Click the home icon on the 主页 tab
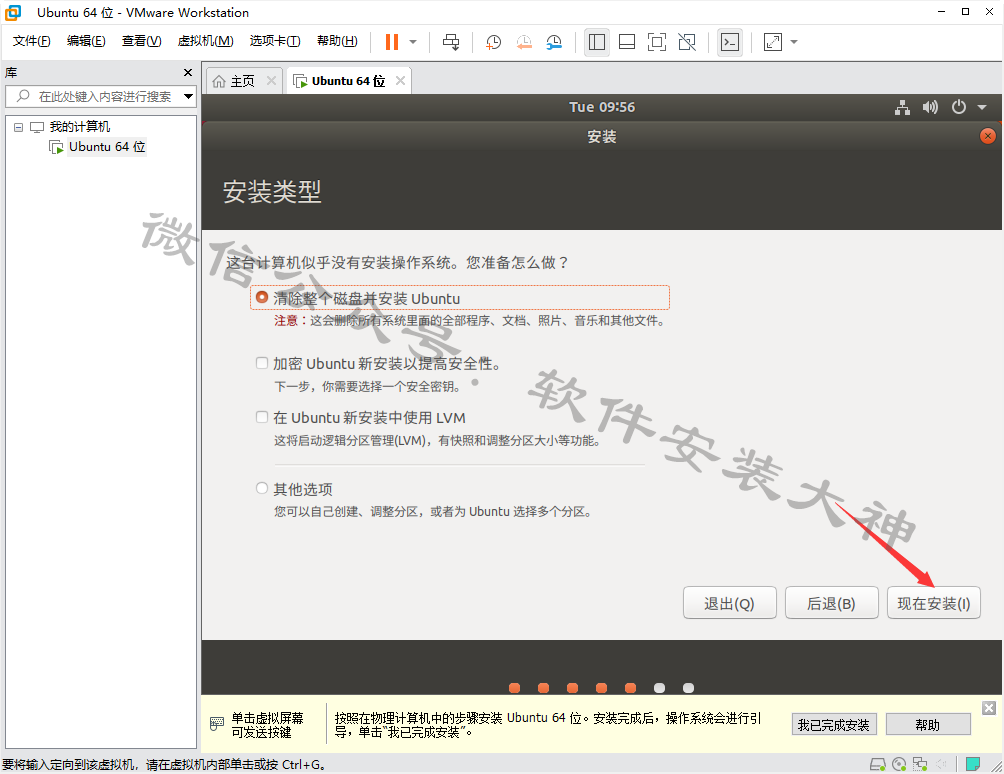Screen dimensions: 1004x774 219,81
